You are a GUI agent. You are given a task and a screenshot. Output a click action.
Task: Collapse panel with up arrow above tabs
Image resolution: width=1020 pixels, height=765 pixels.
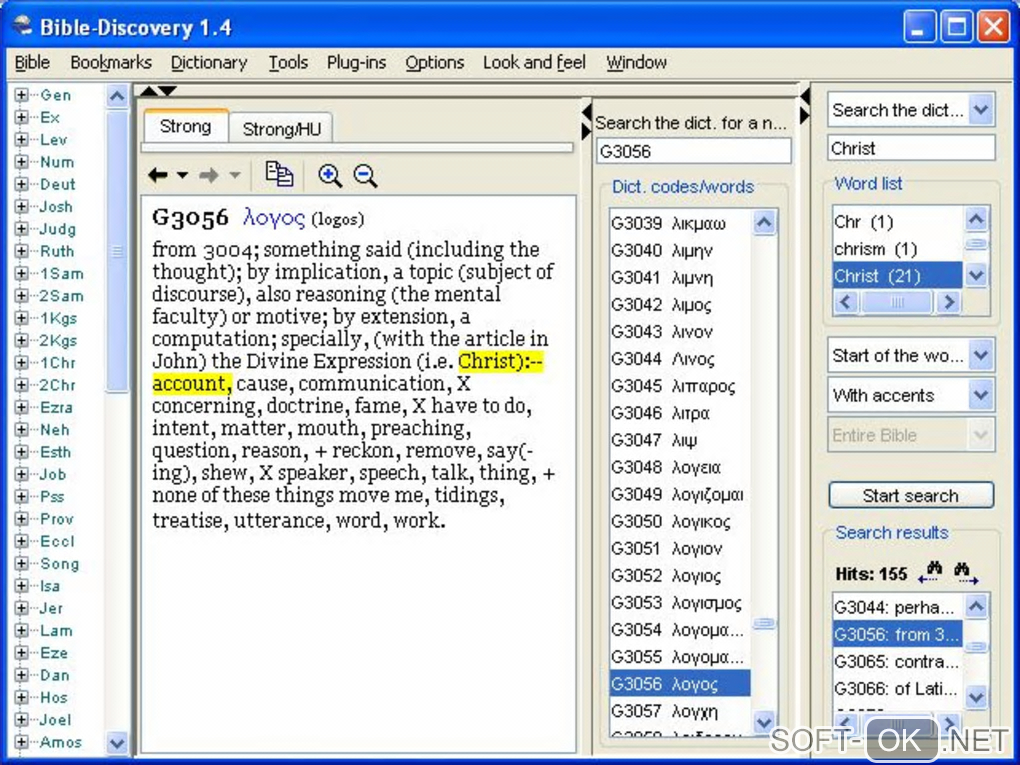(x=148, y=90)
